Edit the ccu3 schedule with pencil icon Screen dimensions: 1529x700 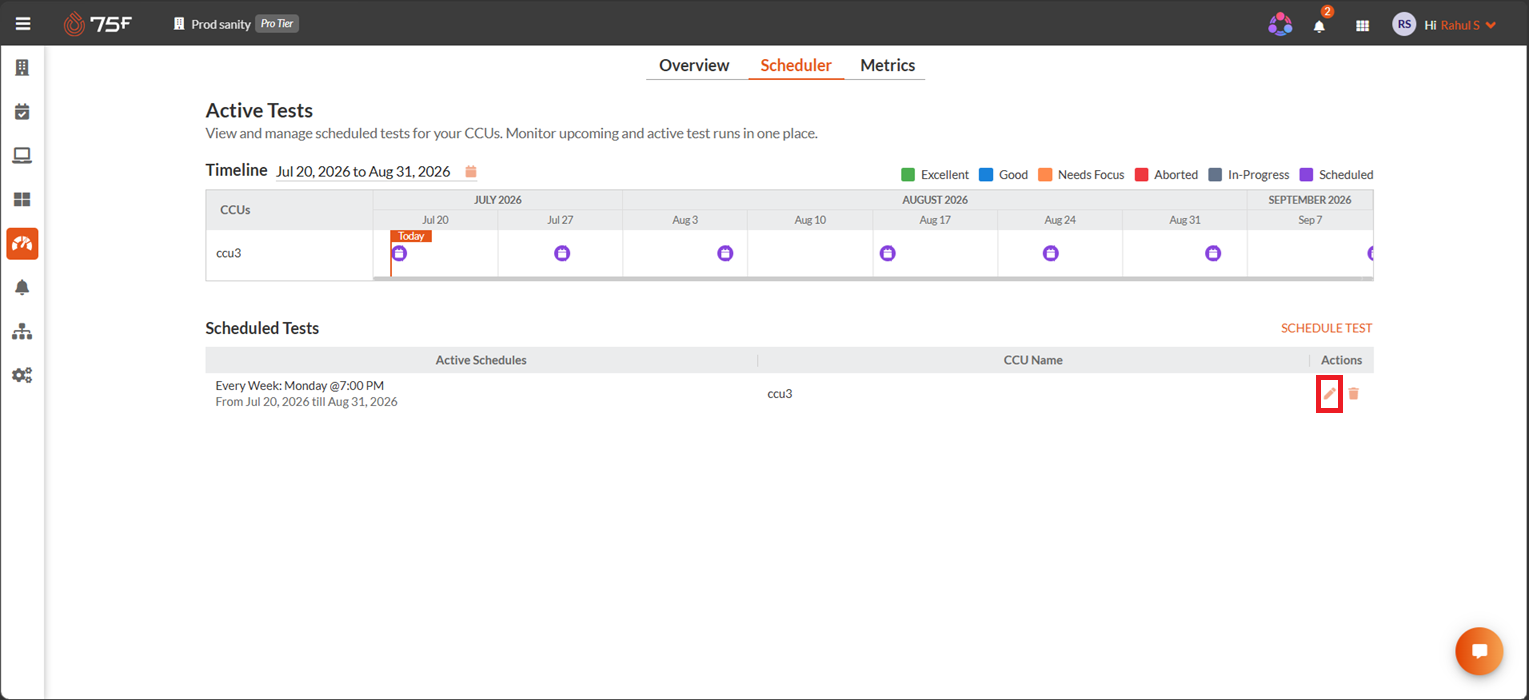[1329, 394]
